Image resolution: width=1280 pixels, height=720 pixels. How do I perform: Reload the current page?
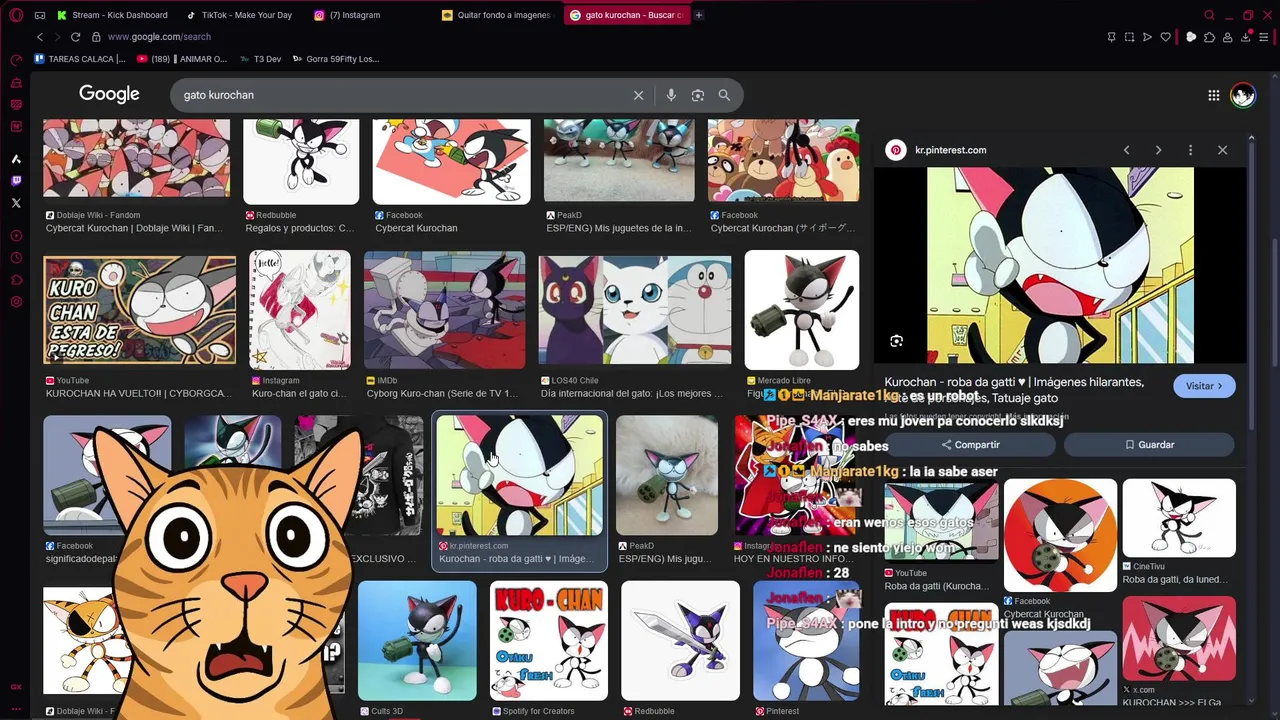point(75,37)
